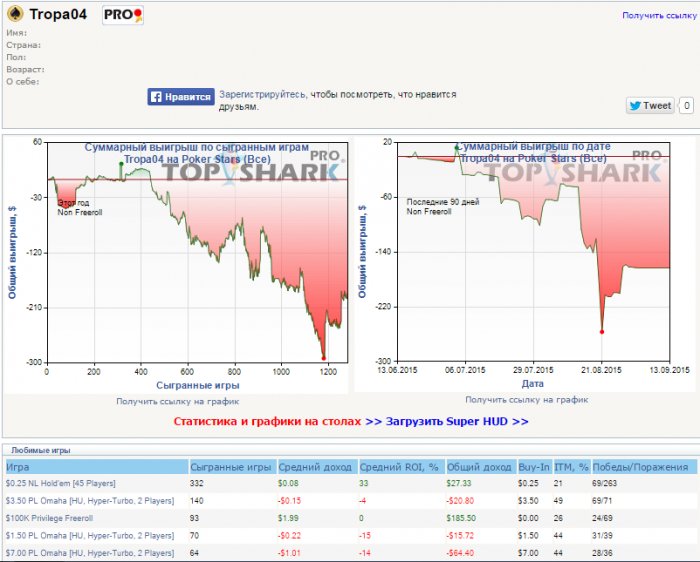Click the 332 games played cell
Viewport: 700px width, 562px height.
coord(196,483)
